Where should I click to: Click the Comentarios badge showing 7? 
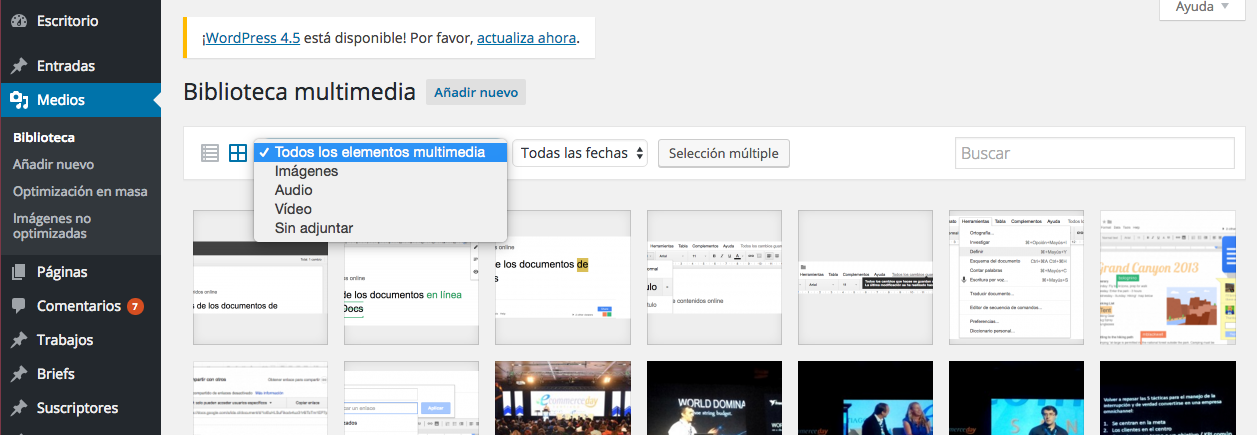(135, 306)
